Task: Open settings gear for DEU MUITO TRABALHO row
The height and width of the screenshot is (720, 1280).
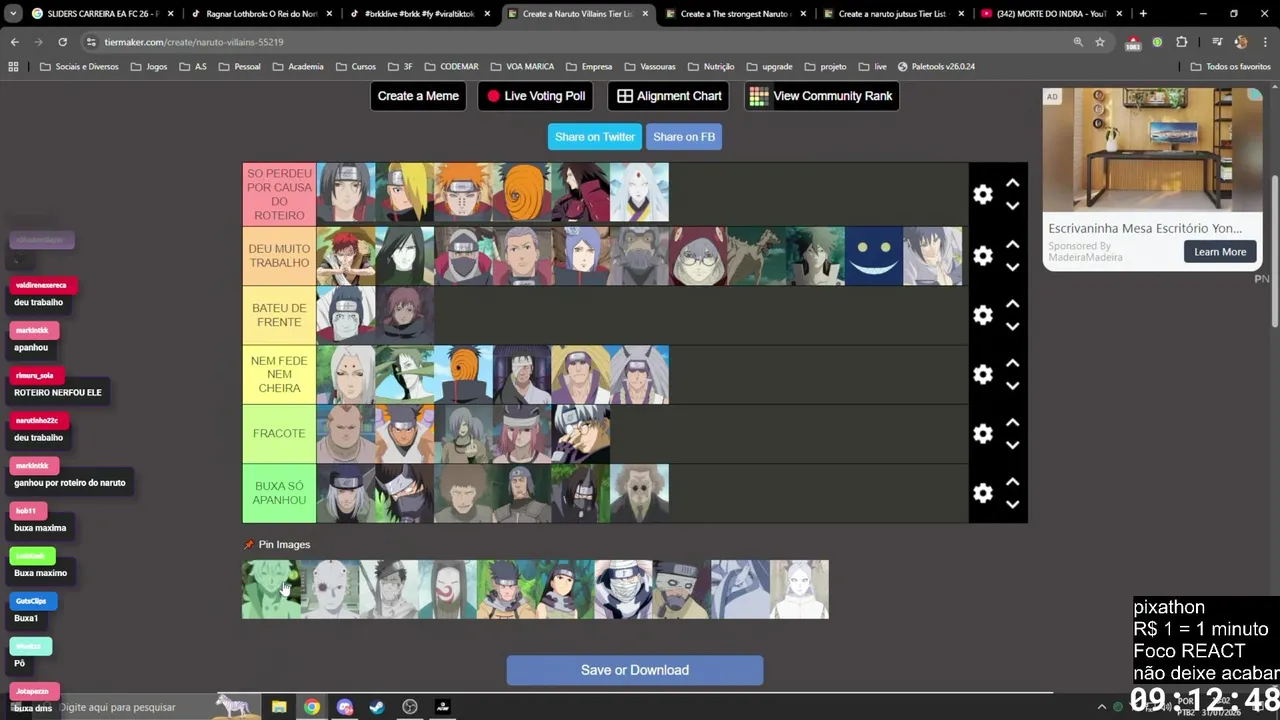Action: click(x=983, y=256)
